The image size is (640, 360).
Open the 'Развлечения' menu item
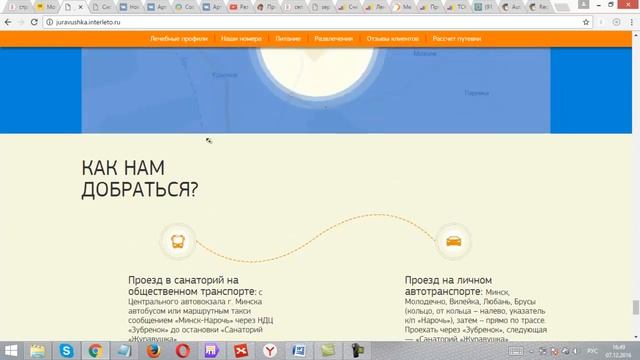(333, 39)
